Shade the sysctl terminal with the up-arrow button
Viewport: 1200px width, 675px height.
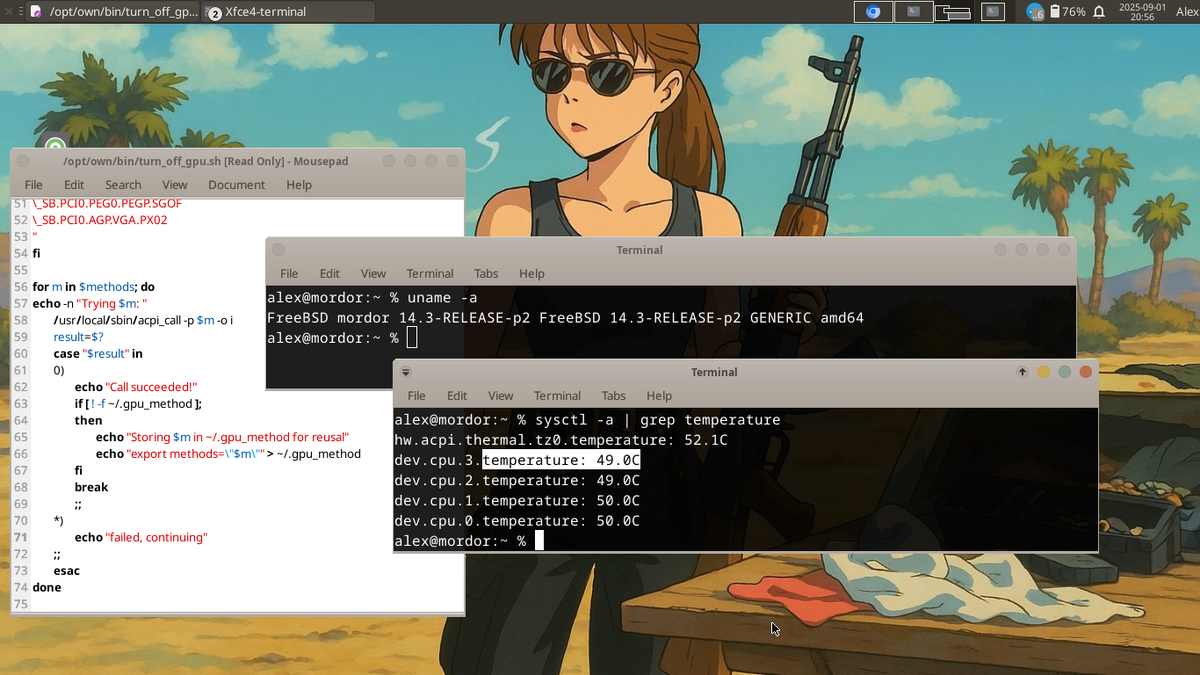click(1022, 372)
